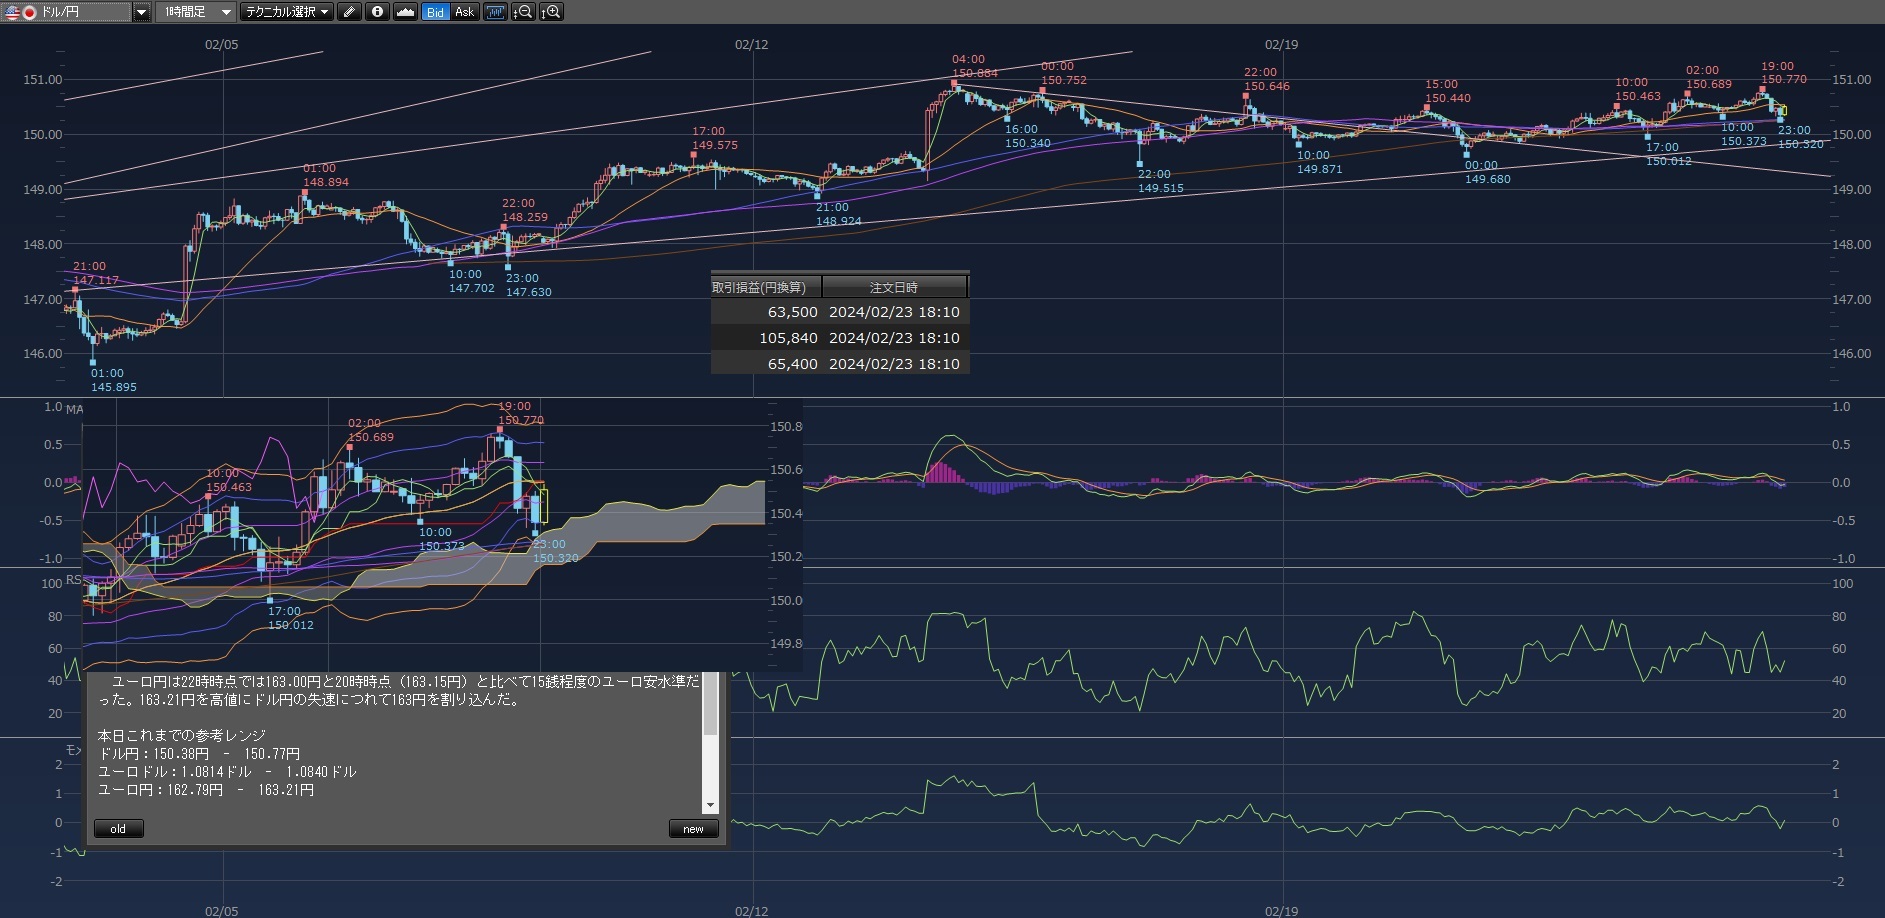The image size is (1885, 918).
Task: Switch price display to Ask
Action: click(464, 12)
